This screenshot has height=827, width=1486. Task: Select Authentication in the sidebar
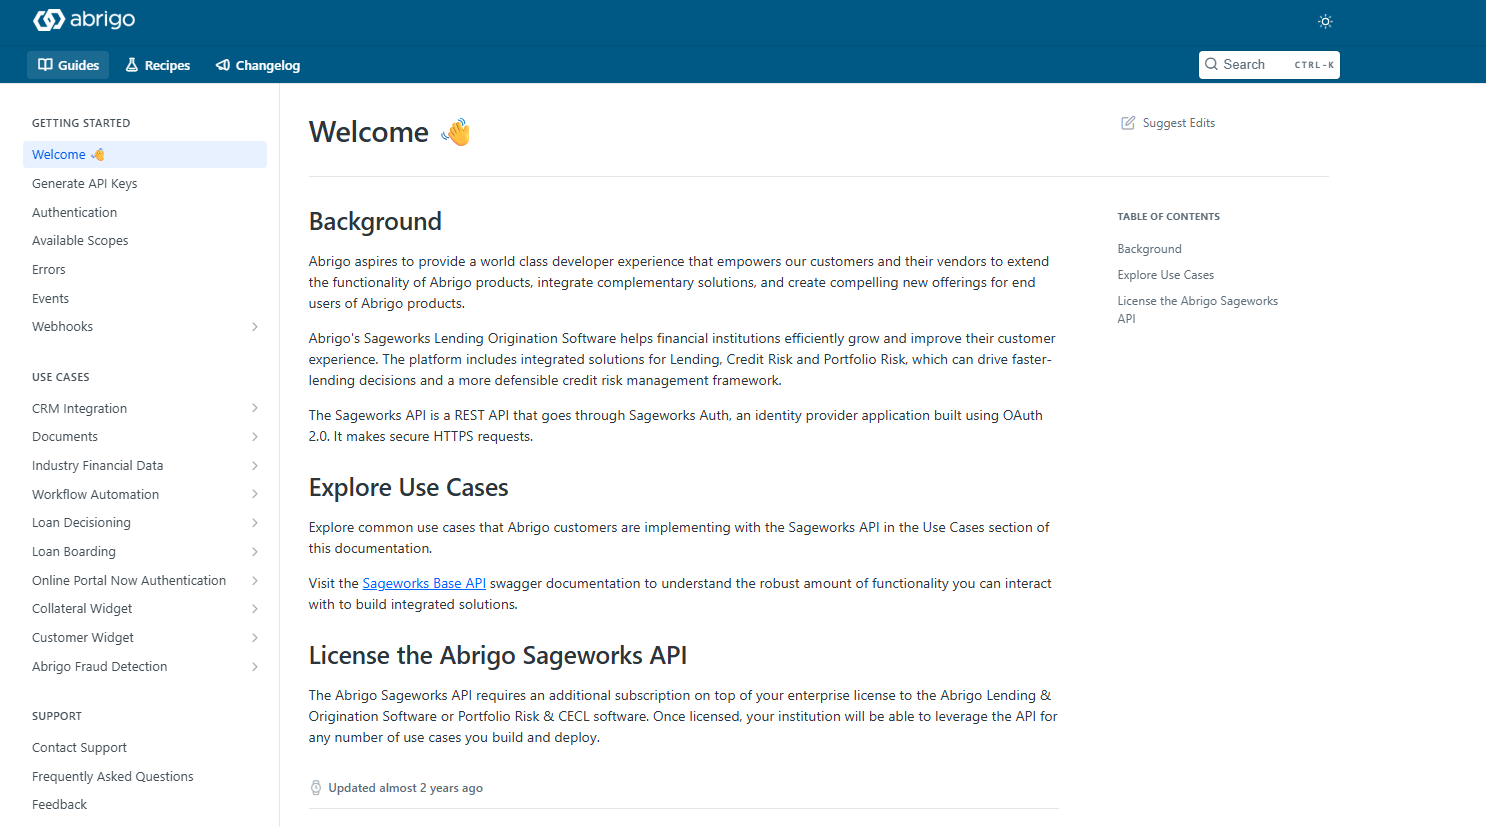tap(75, 213)
